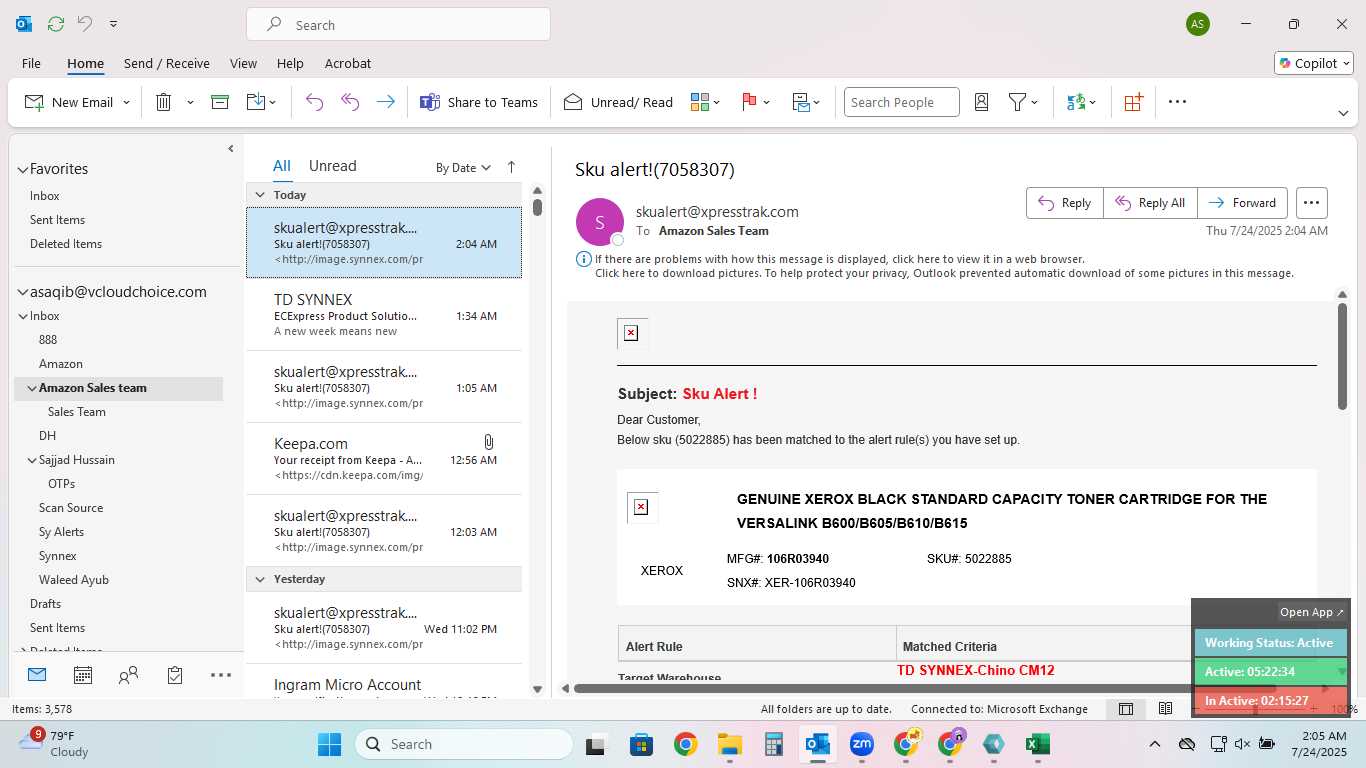Open the People icon in navigation bar
Viewport: 1366px width, 768px height.
[x=128, y=675]
